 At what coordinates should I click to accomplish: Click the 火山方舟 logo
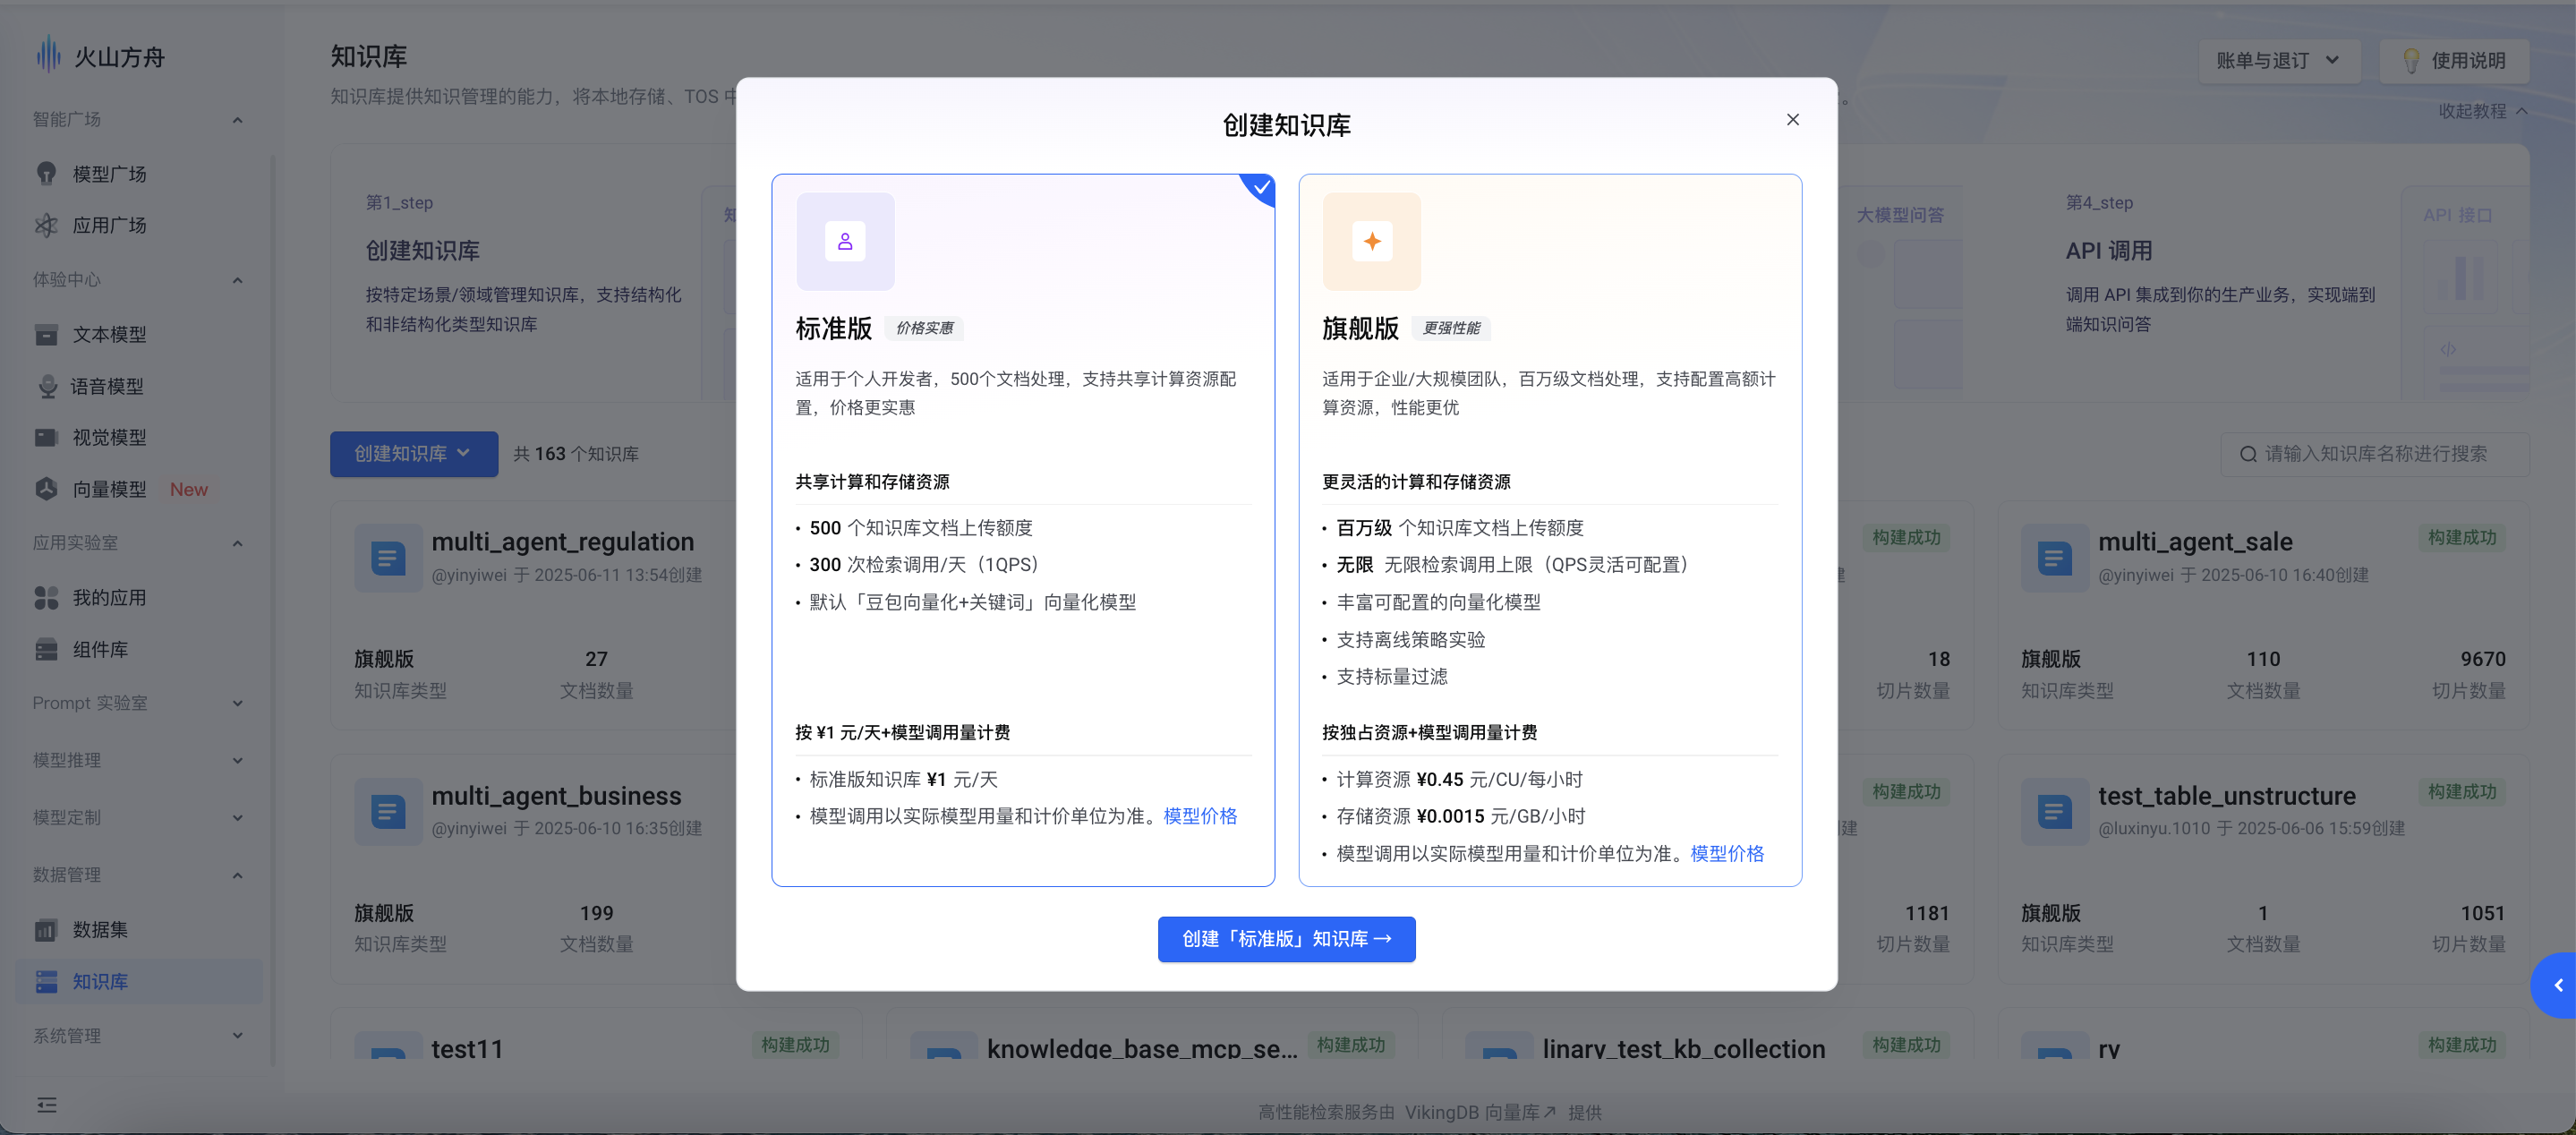tap(99, 56)
